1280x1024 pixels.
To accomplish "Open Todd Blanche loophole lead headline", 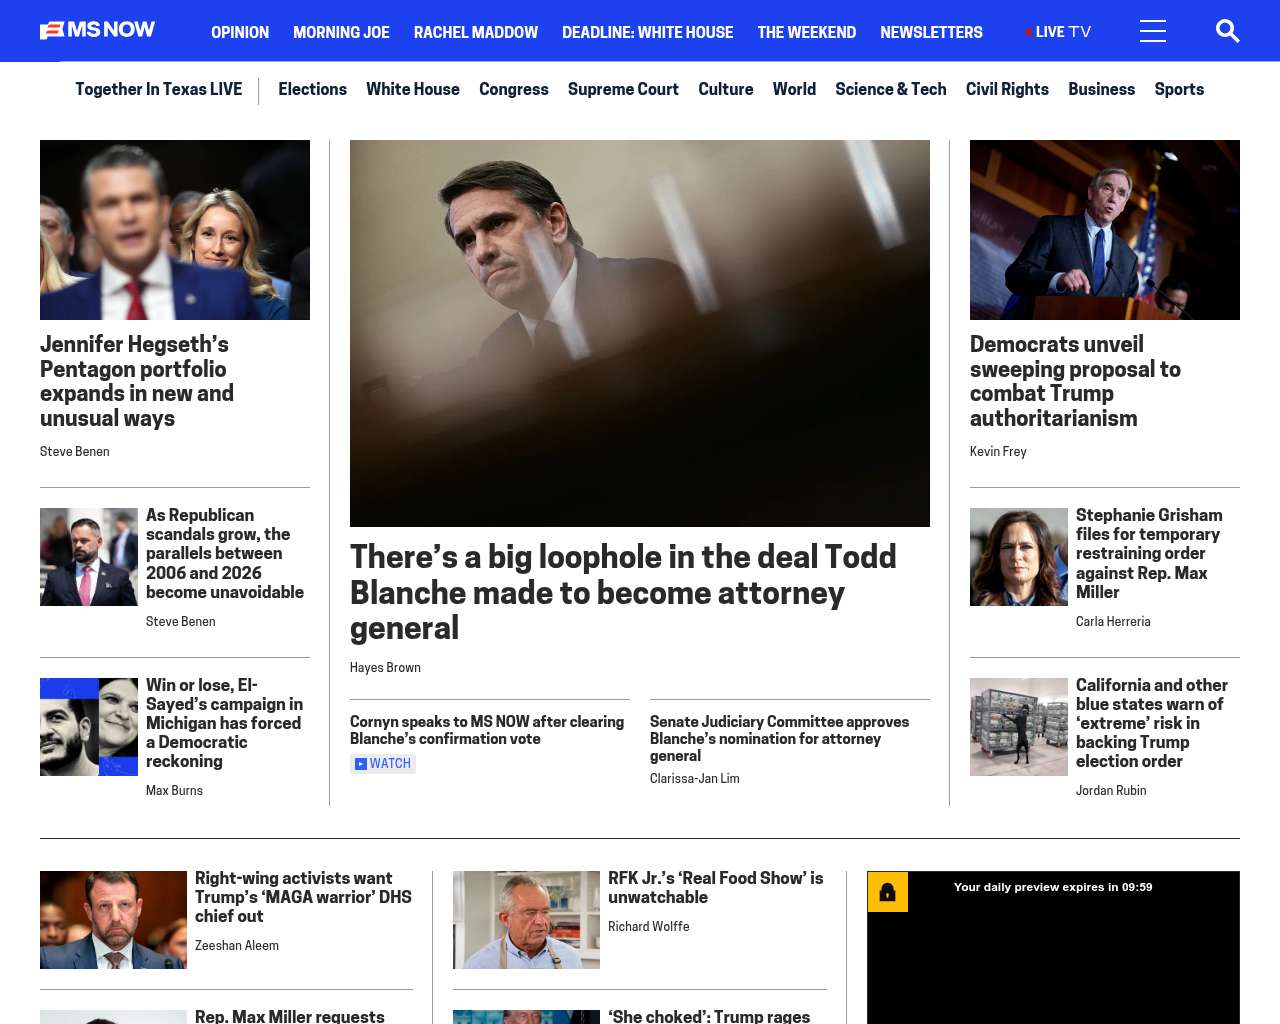I will pos(623,592).
